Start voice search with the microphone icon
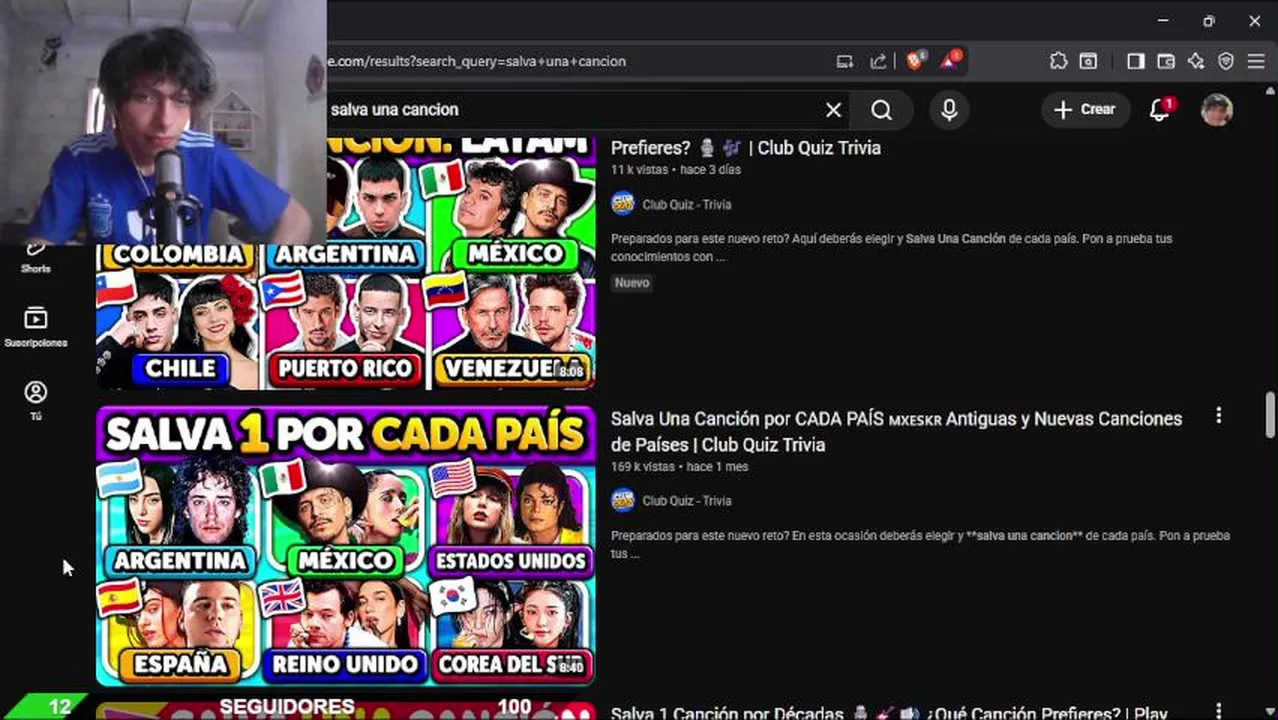This screenshot has height=720, width=1278. click(x=949, y=110)
